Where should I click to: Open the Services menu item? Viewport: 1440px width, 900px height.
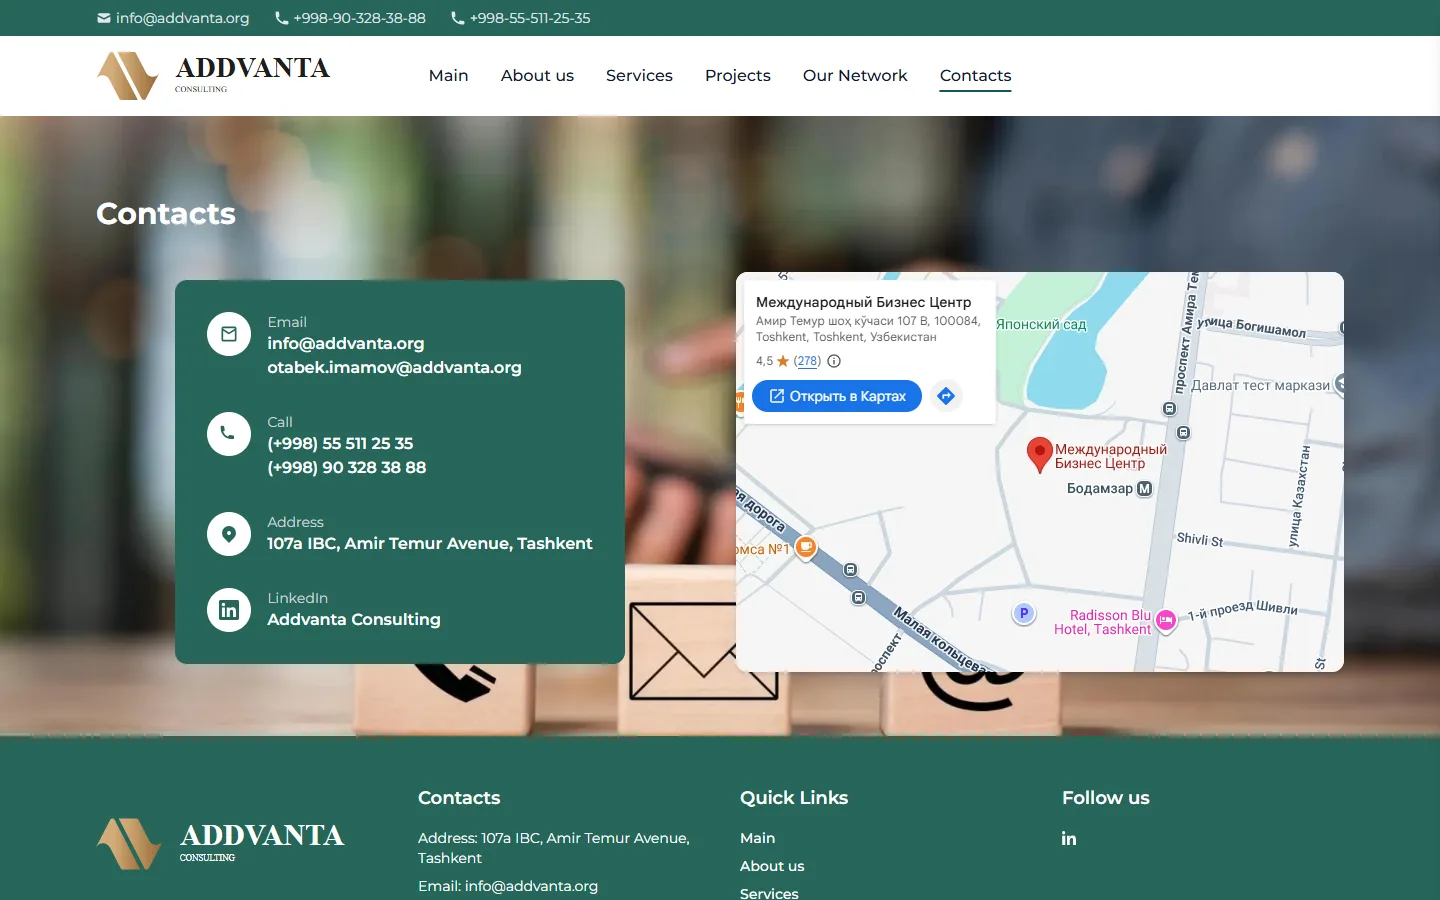(x=639, y=76)
